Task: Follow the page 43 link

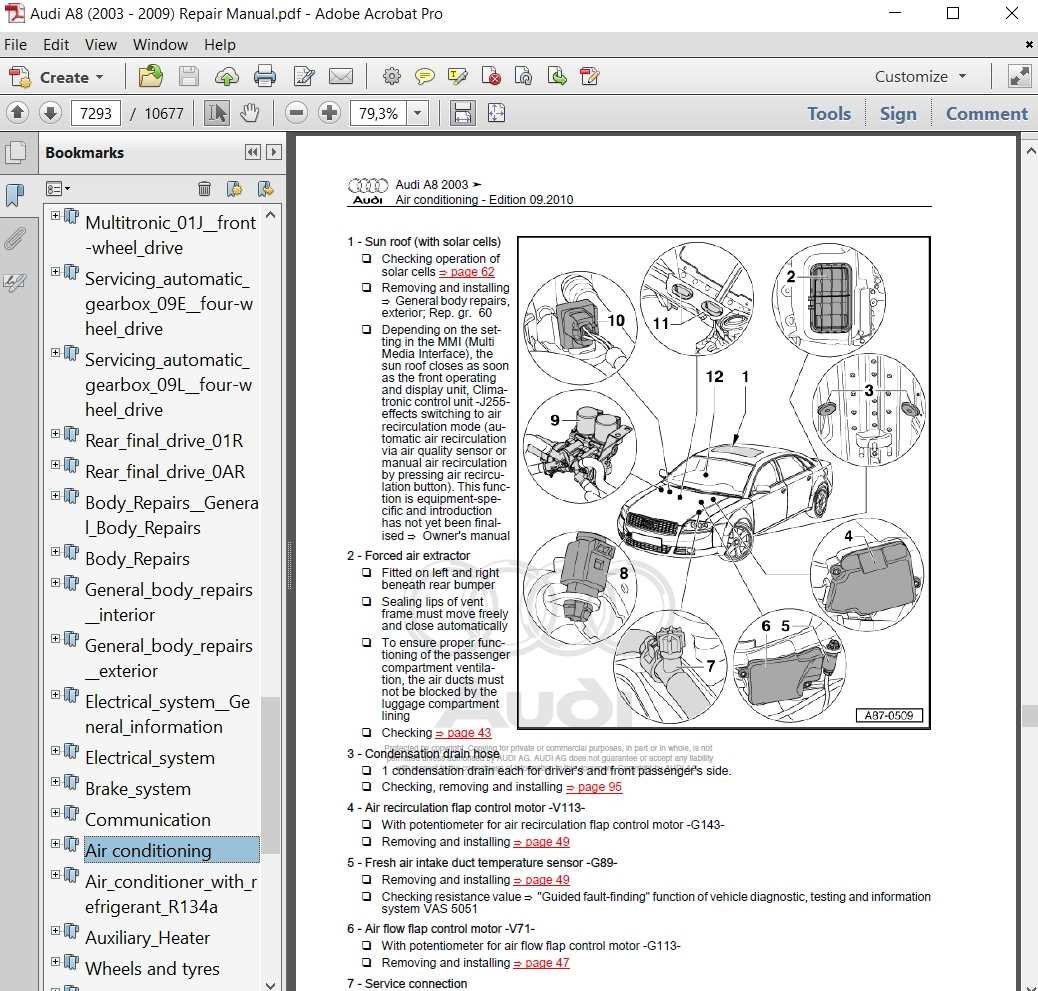Action: [x=463, y=733]
